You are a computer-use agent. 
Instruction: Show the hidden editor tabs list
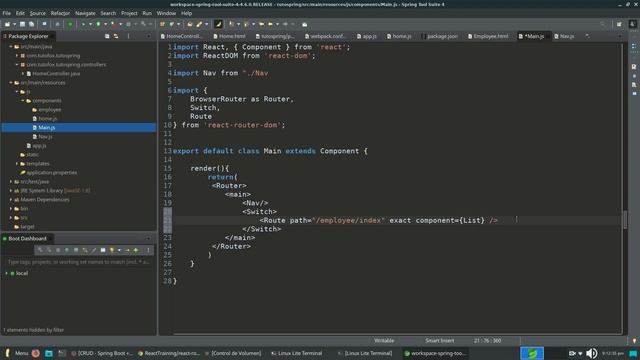(587, 36)
